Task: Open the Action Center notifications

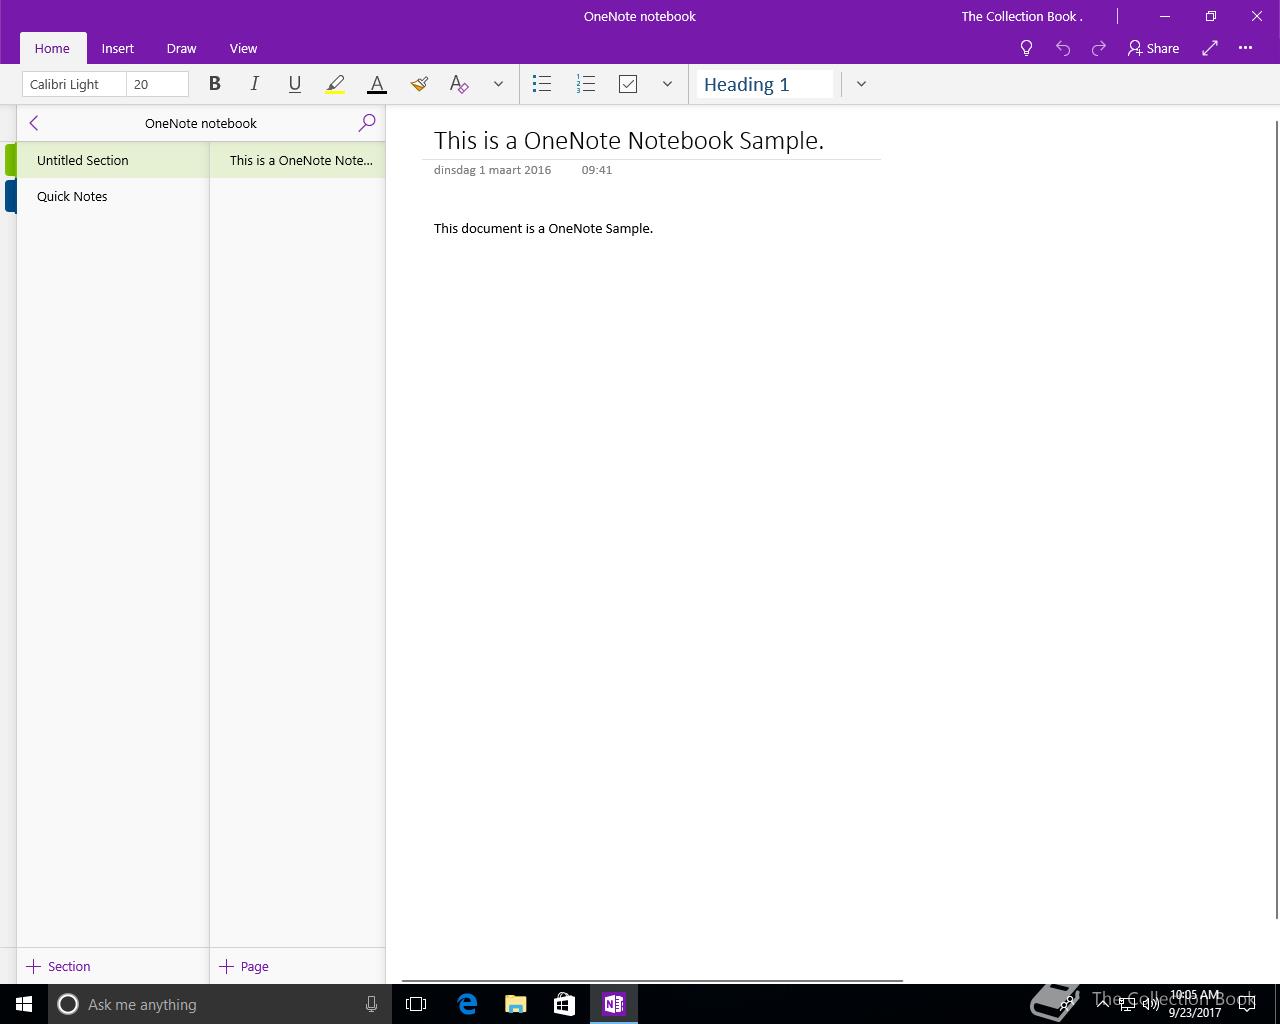Action: point(1247,1004)
